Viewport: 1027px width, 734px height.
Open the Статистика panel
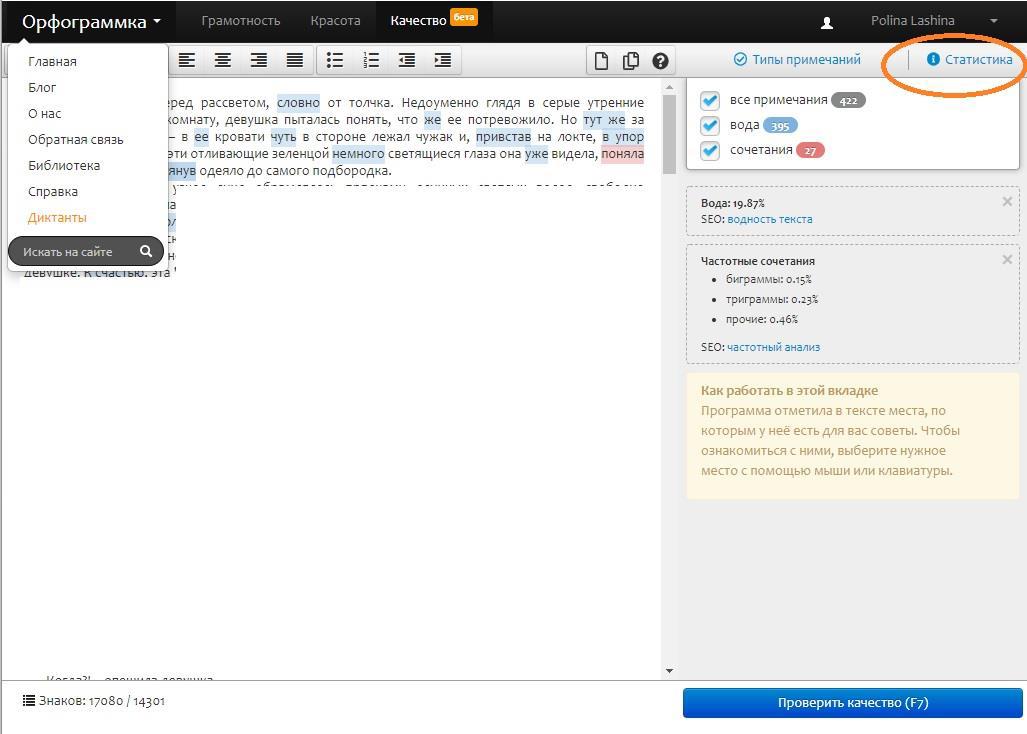coord(969,60)
